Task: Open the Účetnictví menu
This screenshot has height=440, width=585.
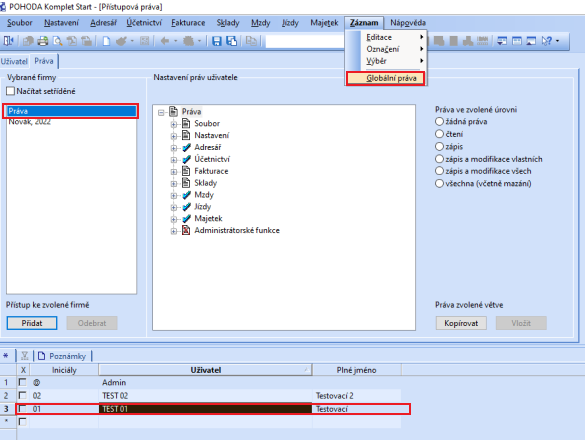Action: (x=144, y=23)
